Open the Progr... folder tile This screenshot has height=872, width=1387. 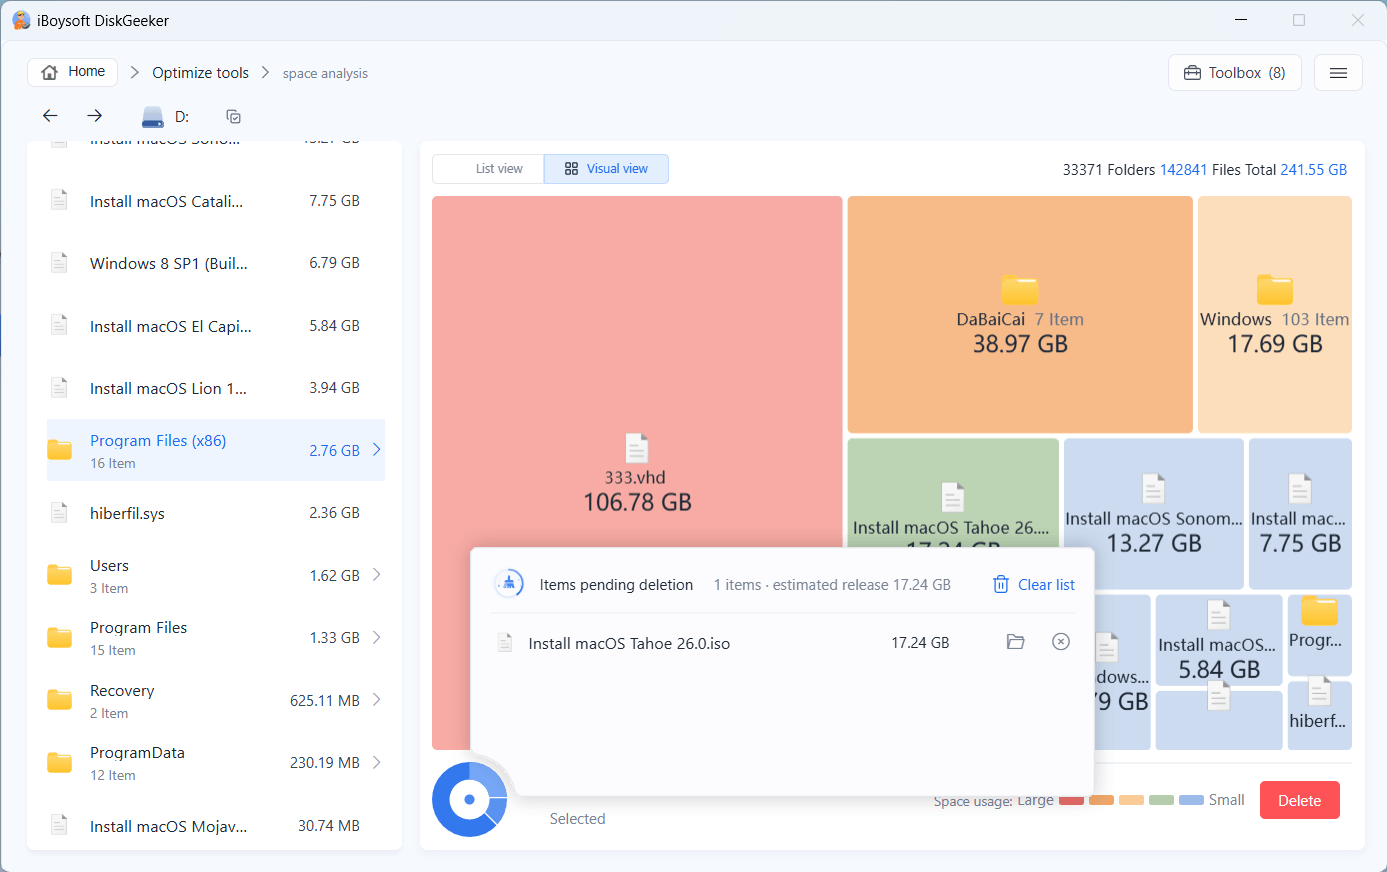1320,635
